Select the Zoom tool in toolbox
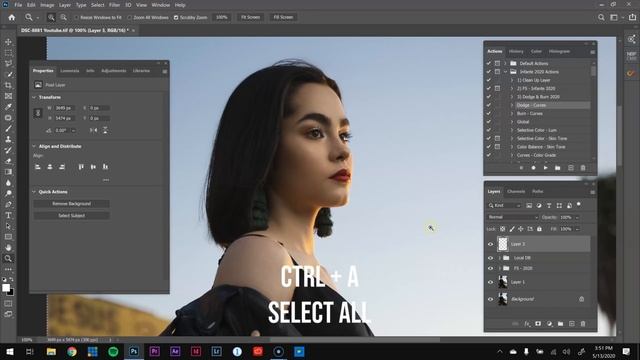Screen dimensions: 640x360 pyautogui.click(x=8, y=258)
